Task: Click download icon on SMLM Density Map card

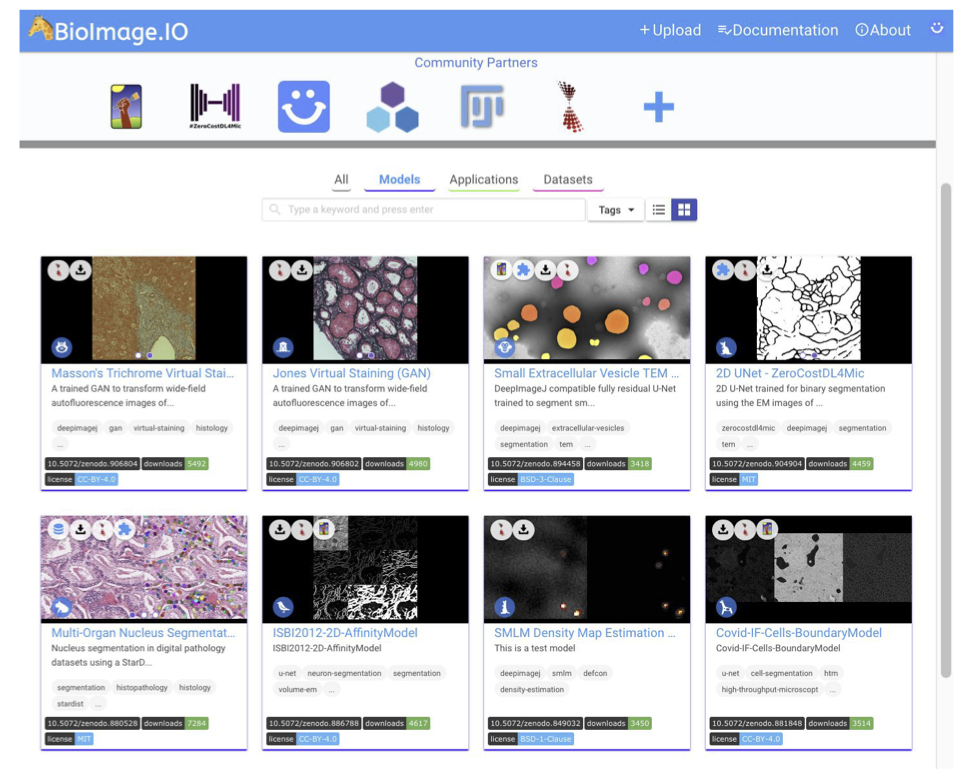Action: [523, 530]
